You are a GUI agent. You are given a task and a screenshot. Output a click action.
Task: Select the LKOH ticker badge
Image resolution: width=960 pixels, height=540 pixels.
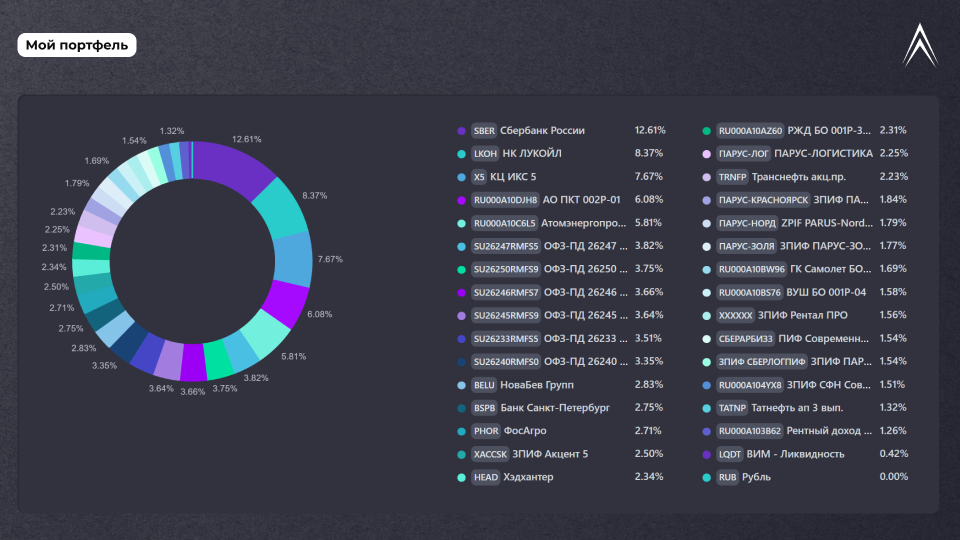485,154
